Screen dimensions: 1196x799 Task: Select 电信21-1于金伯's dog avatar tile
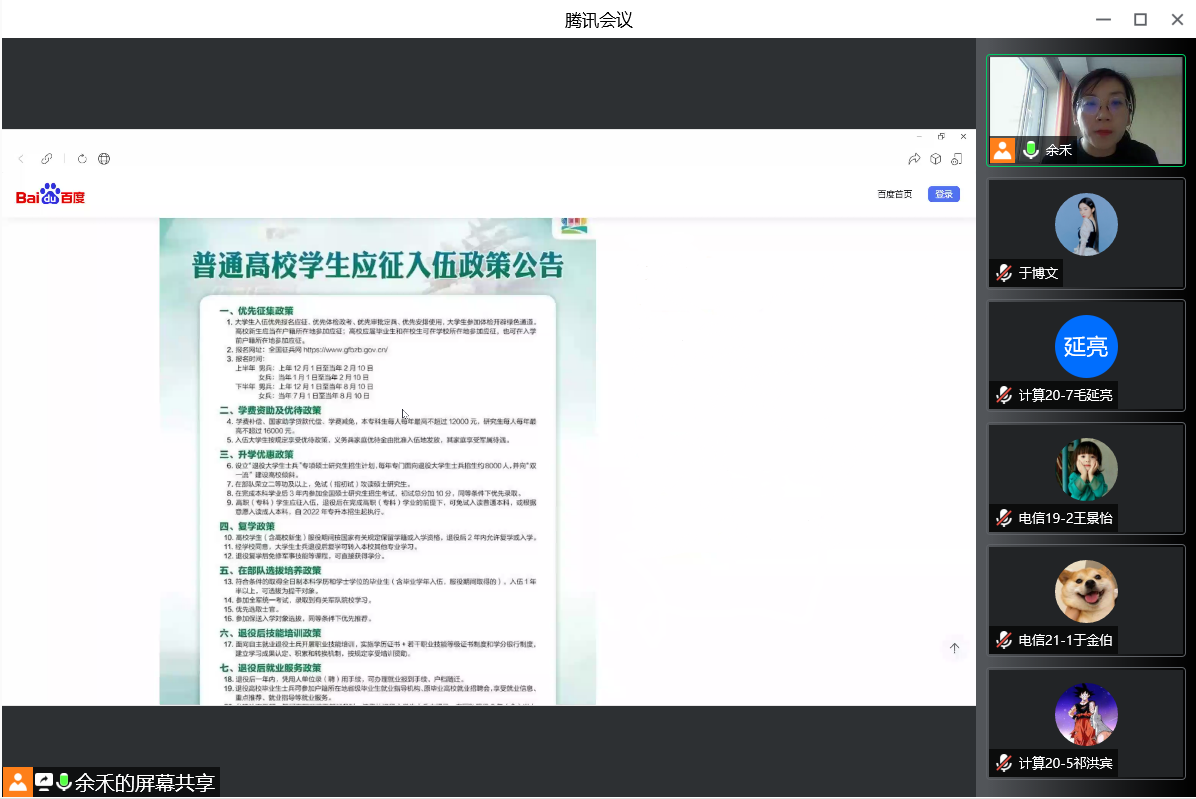pyautogui.click(x=1086, y=598)
